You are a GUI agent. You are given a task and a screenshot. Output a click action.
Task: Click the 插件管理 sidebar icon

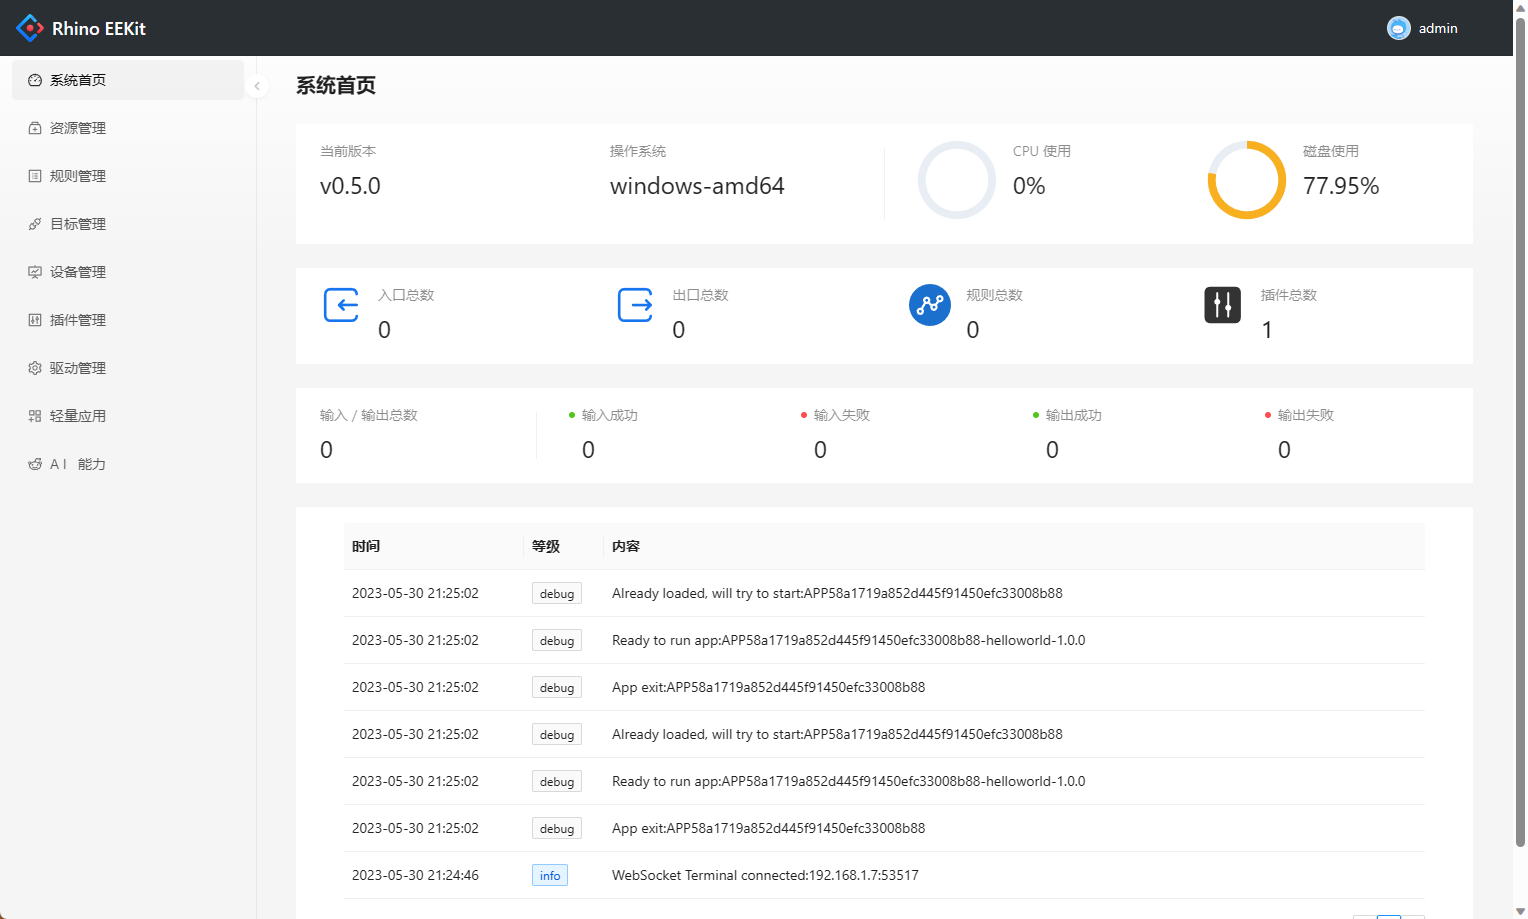(35, 320)
